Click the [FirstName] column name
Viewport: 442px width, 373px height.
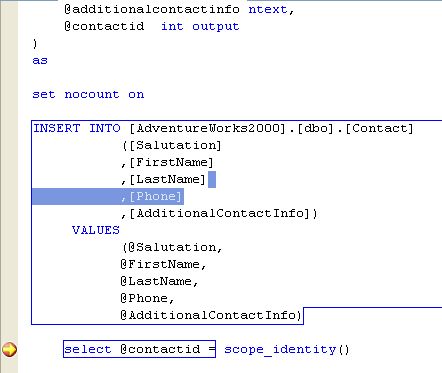point(171,163)
